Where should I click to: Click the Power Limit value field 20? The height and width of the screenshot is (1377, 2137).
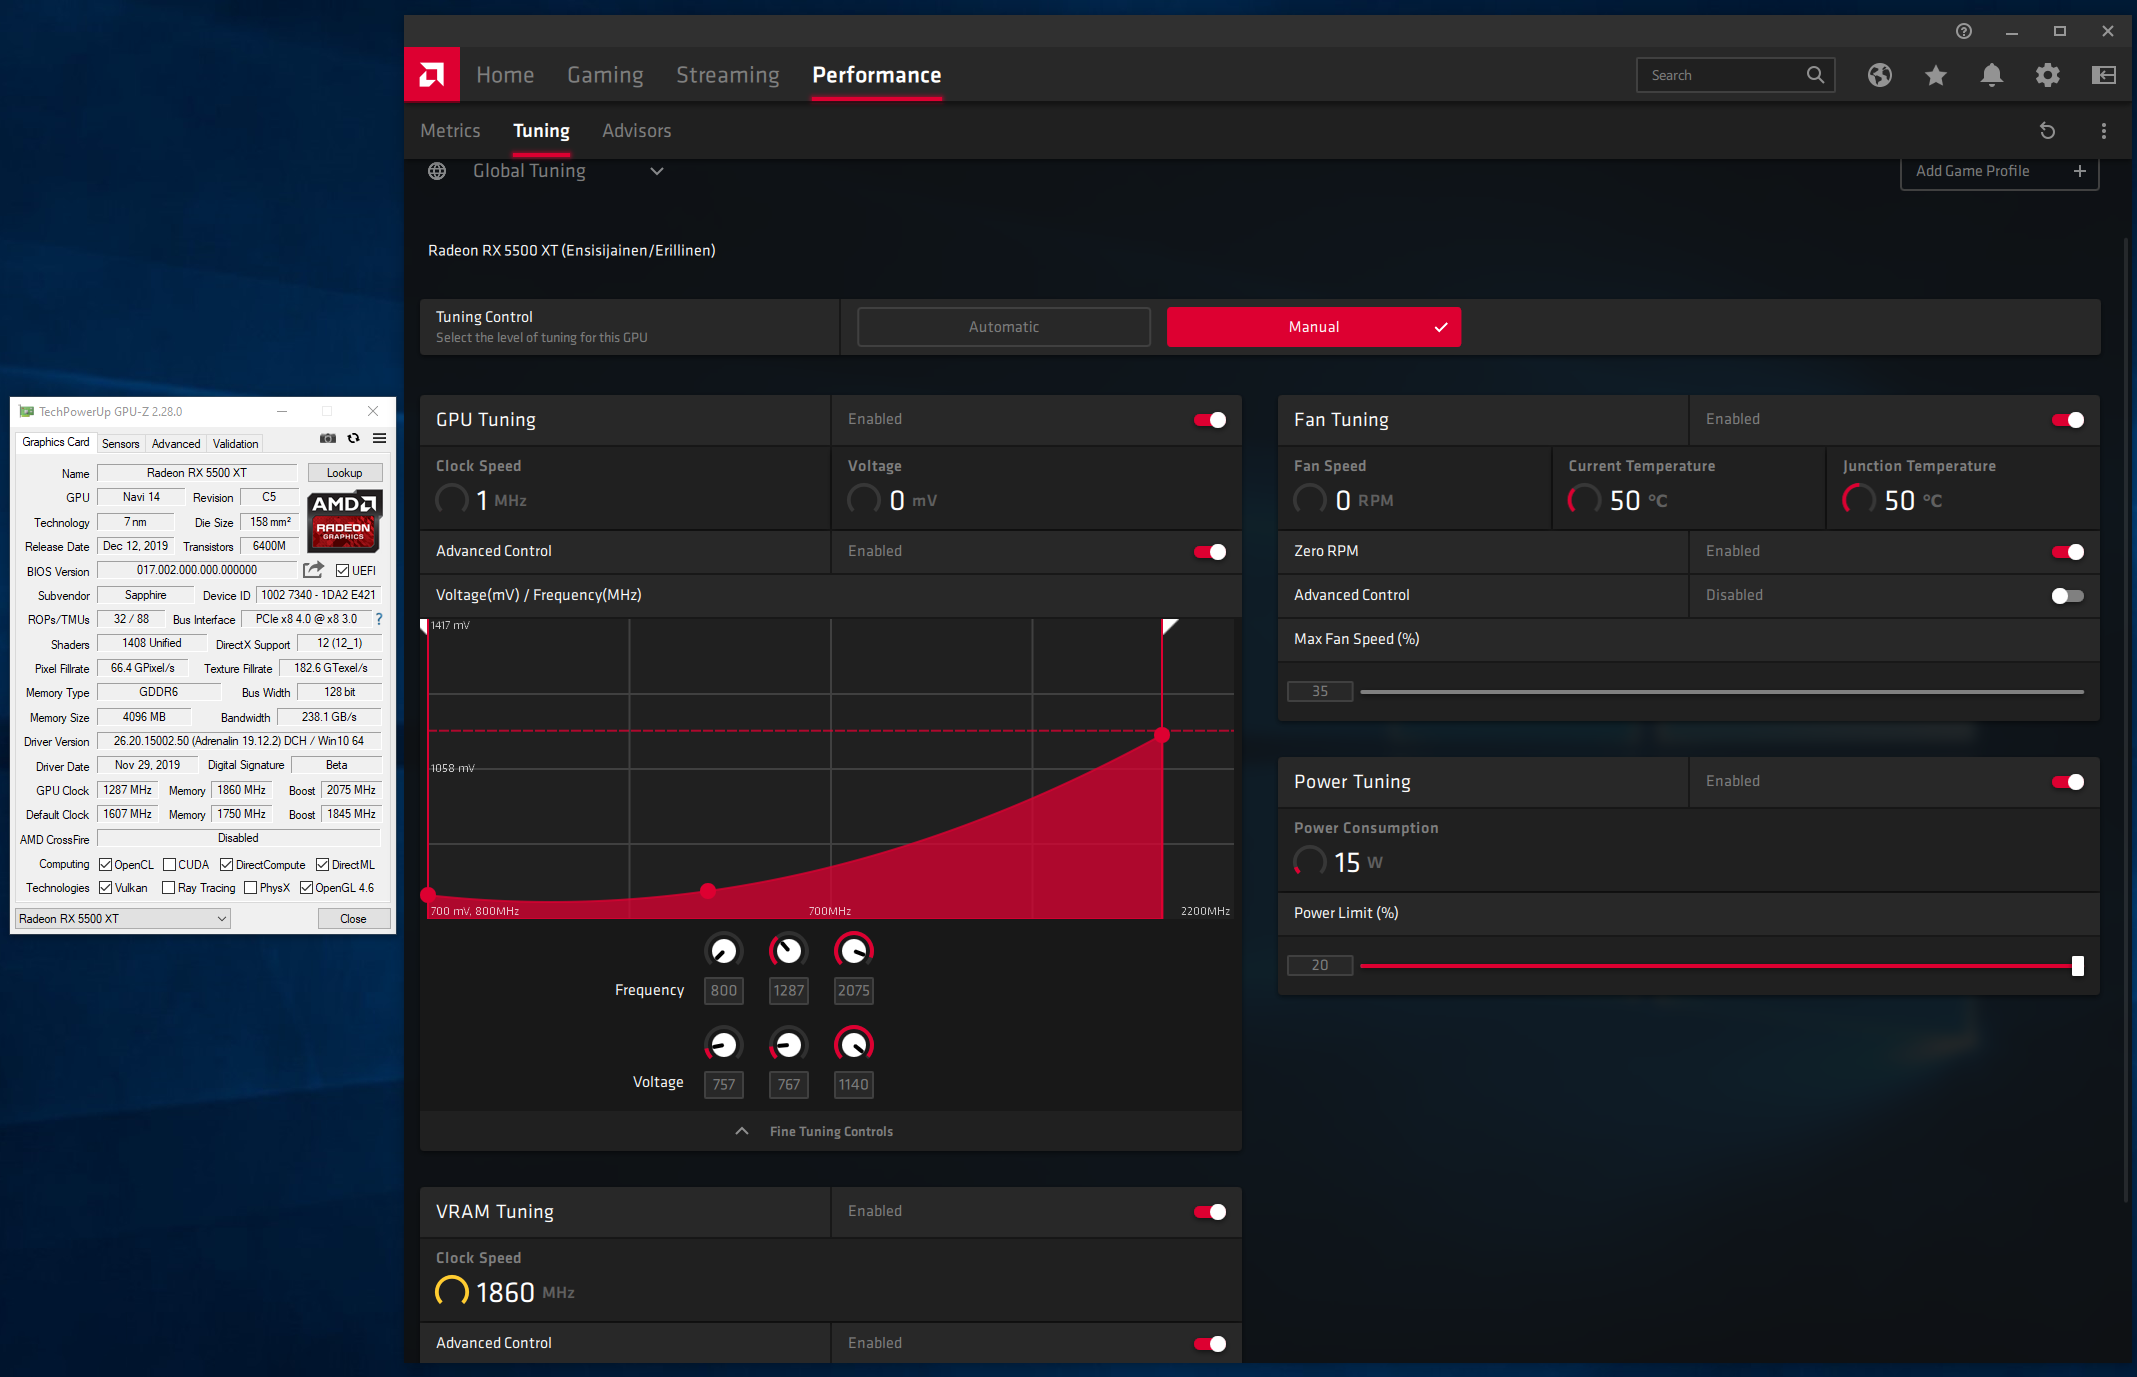[1320, 966]
